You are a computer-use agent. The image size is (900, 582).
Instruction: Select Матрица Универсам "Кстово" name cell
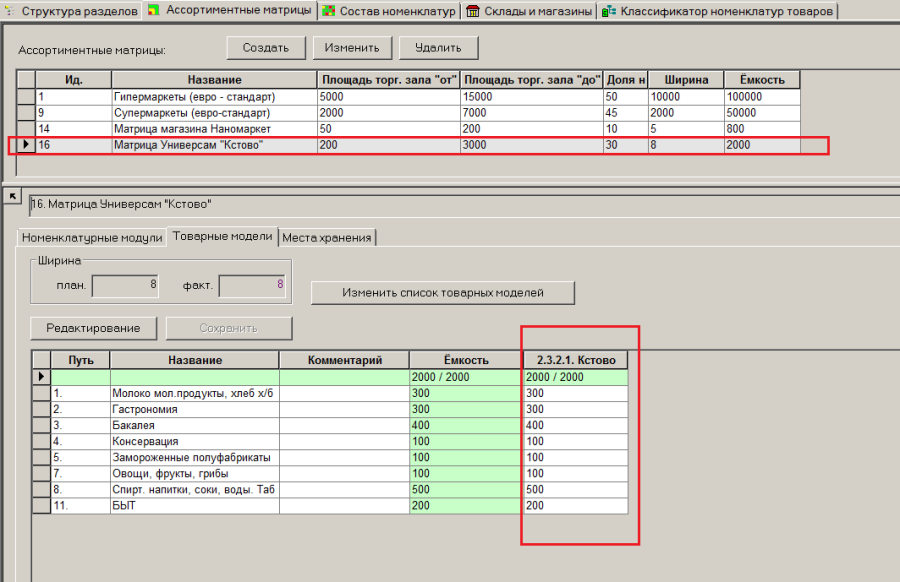coord(214,145)
